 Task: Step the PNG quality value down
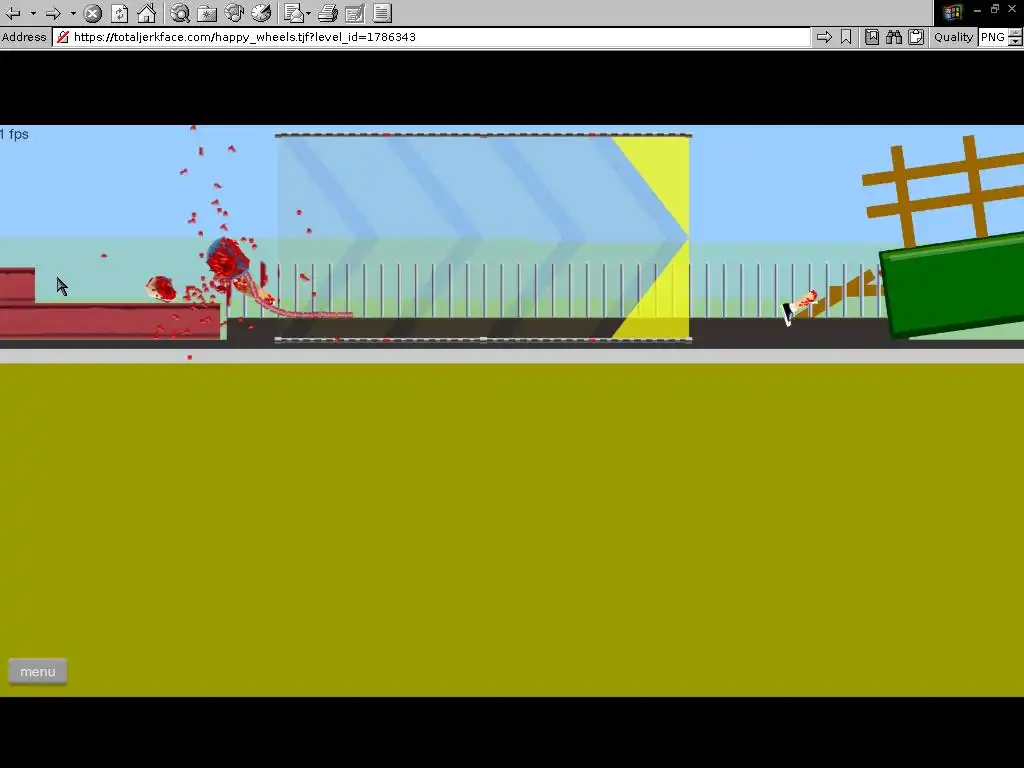click(x=1016, y=41)
